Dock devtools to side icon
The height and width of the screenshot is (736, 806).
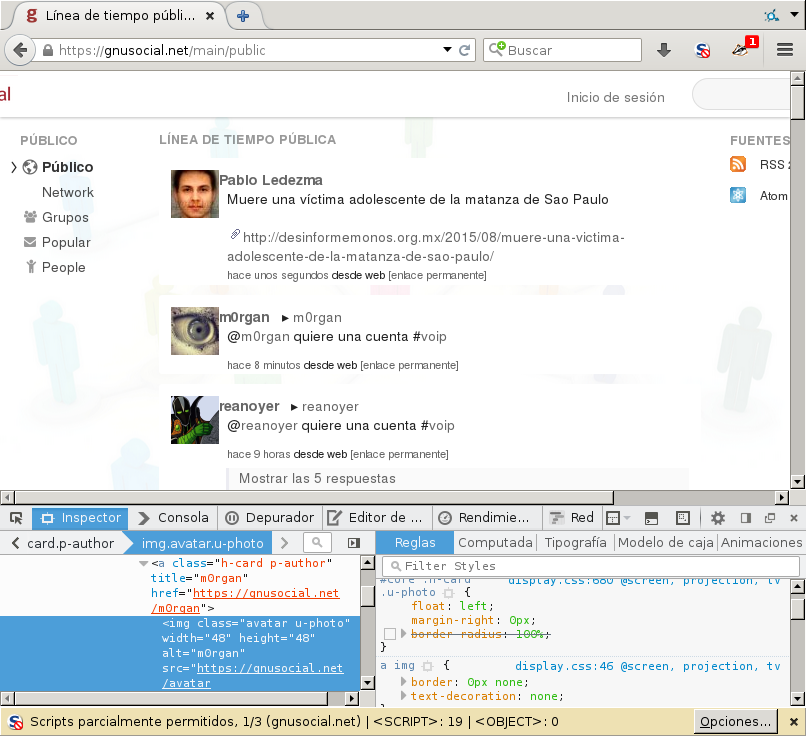coord(745,518)
